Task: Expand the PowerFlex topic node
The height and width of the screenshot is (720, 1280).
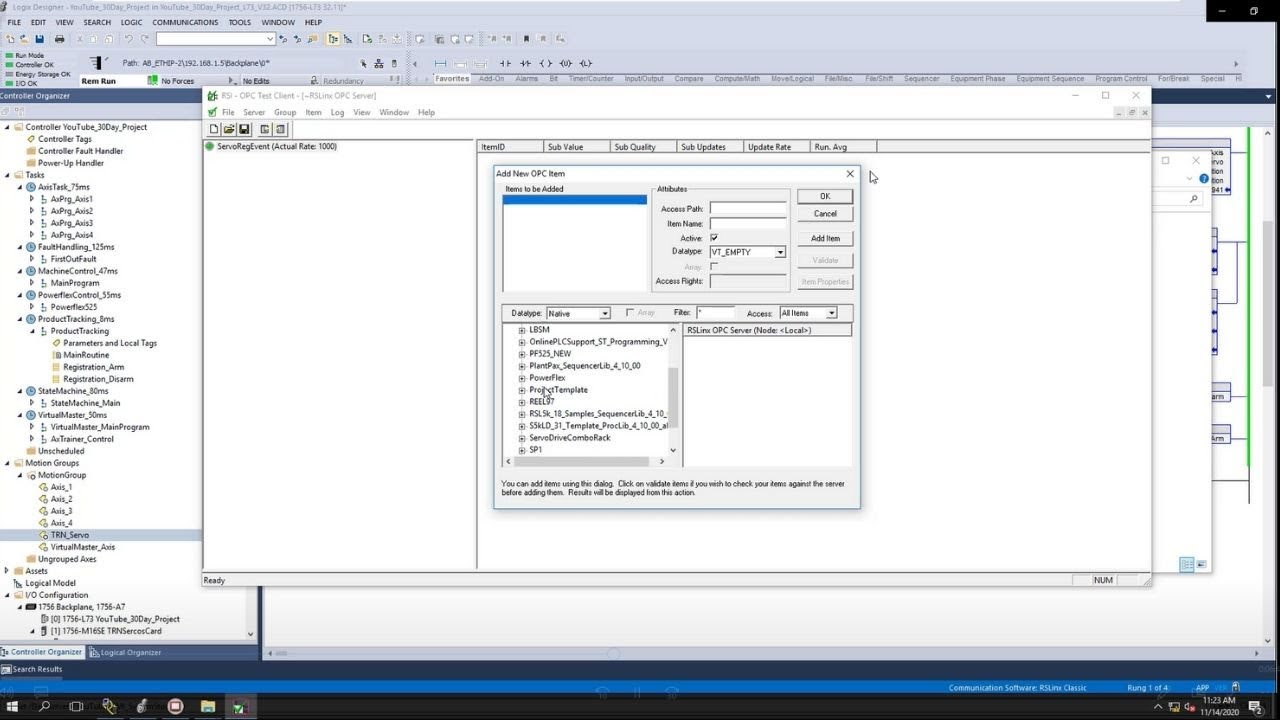Action: [x=522, y=378]
